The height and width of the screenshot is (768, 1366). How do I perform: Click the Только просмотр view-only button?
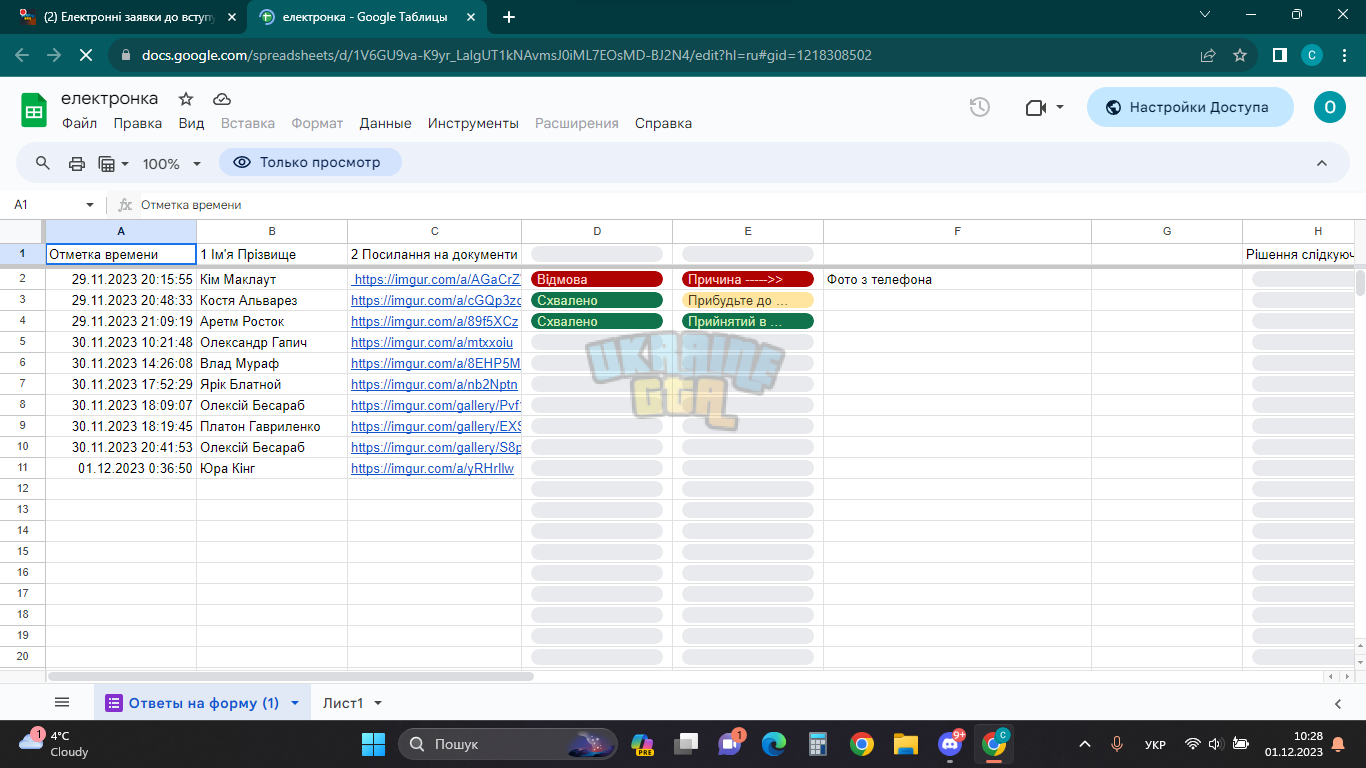310,162
